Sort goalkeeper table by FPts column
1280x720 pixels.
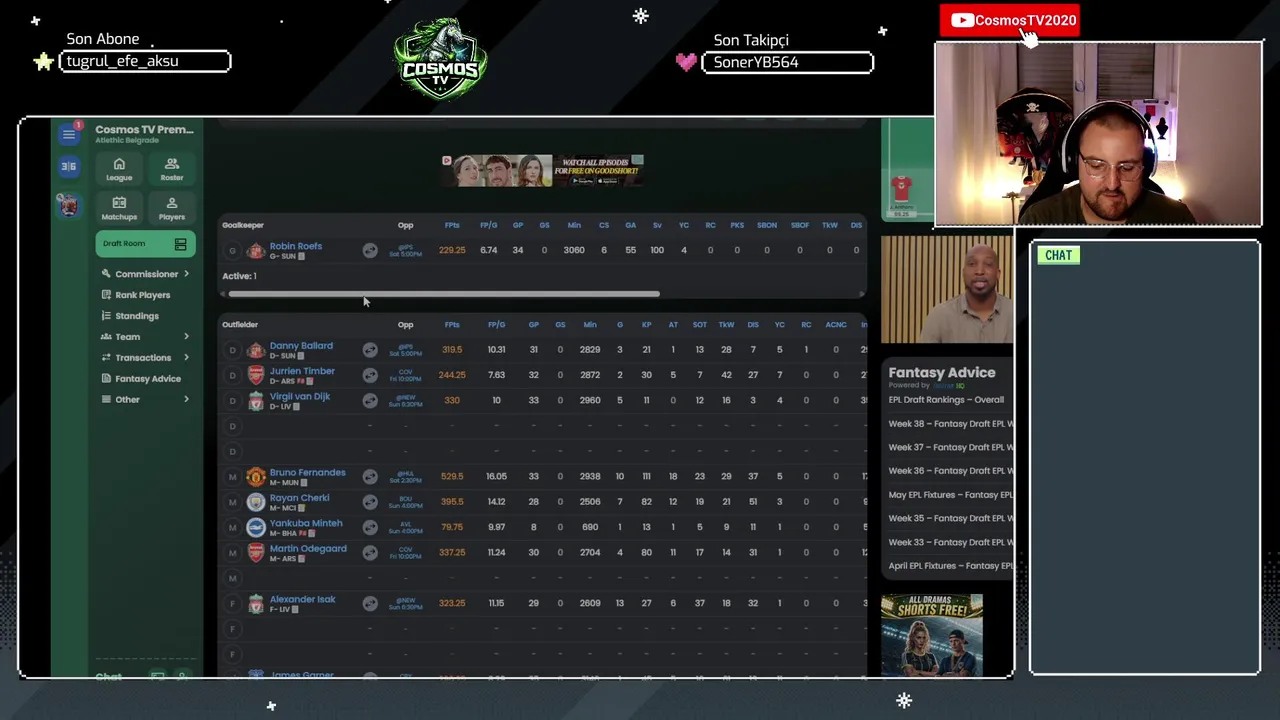(452, 226)
